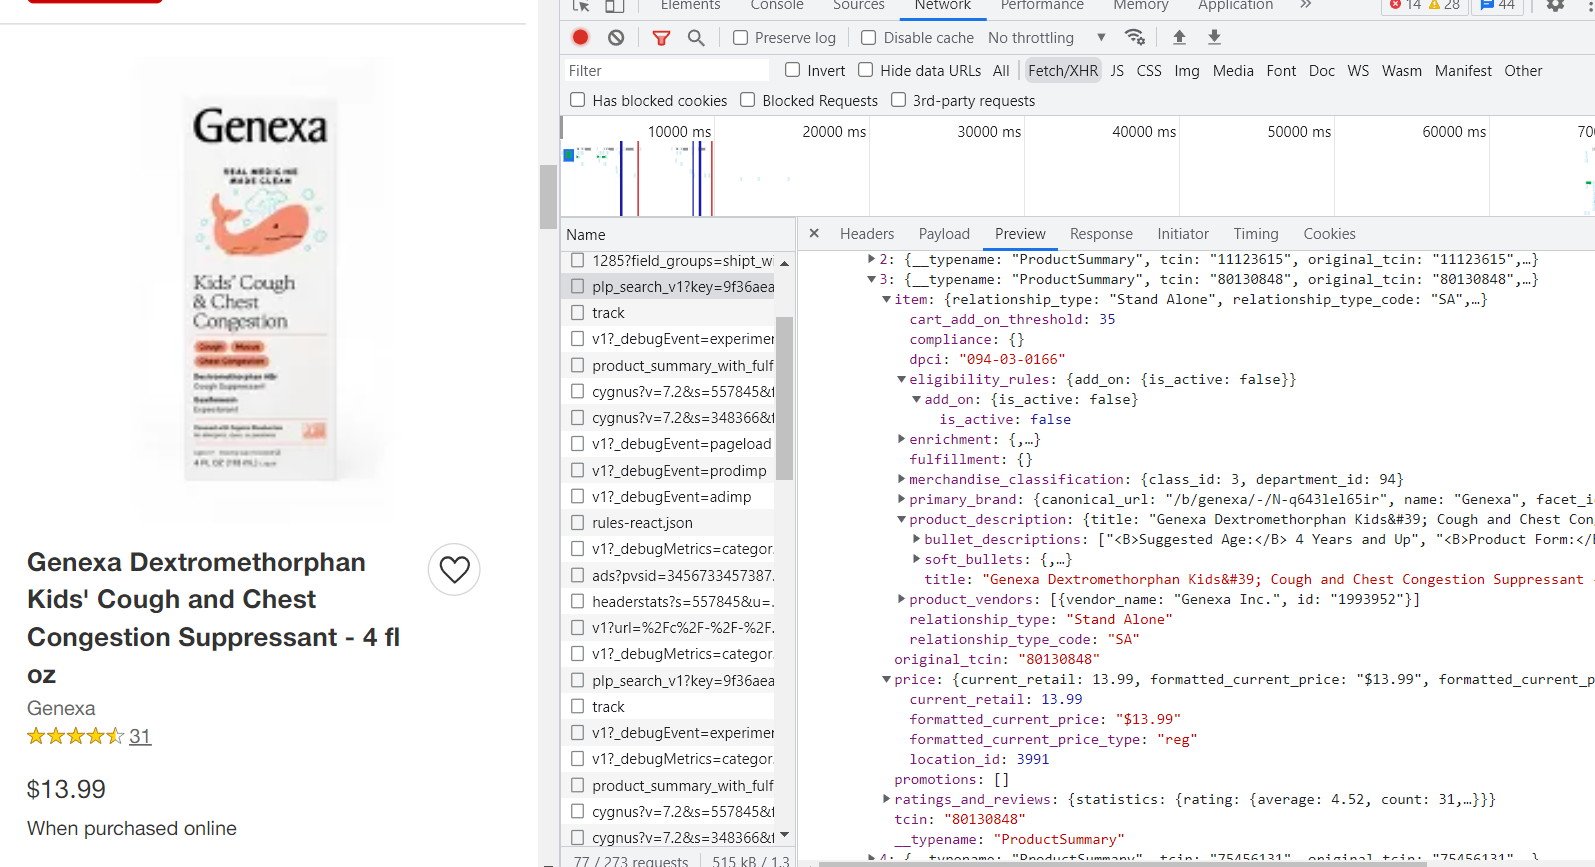Filter requests by CSS type
The width and height of the screenshot is (1595, 867).
[1149, 71]
